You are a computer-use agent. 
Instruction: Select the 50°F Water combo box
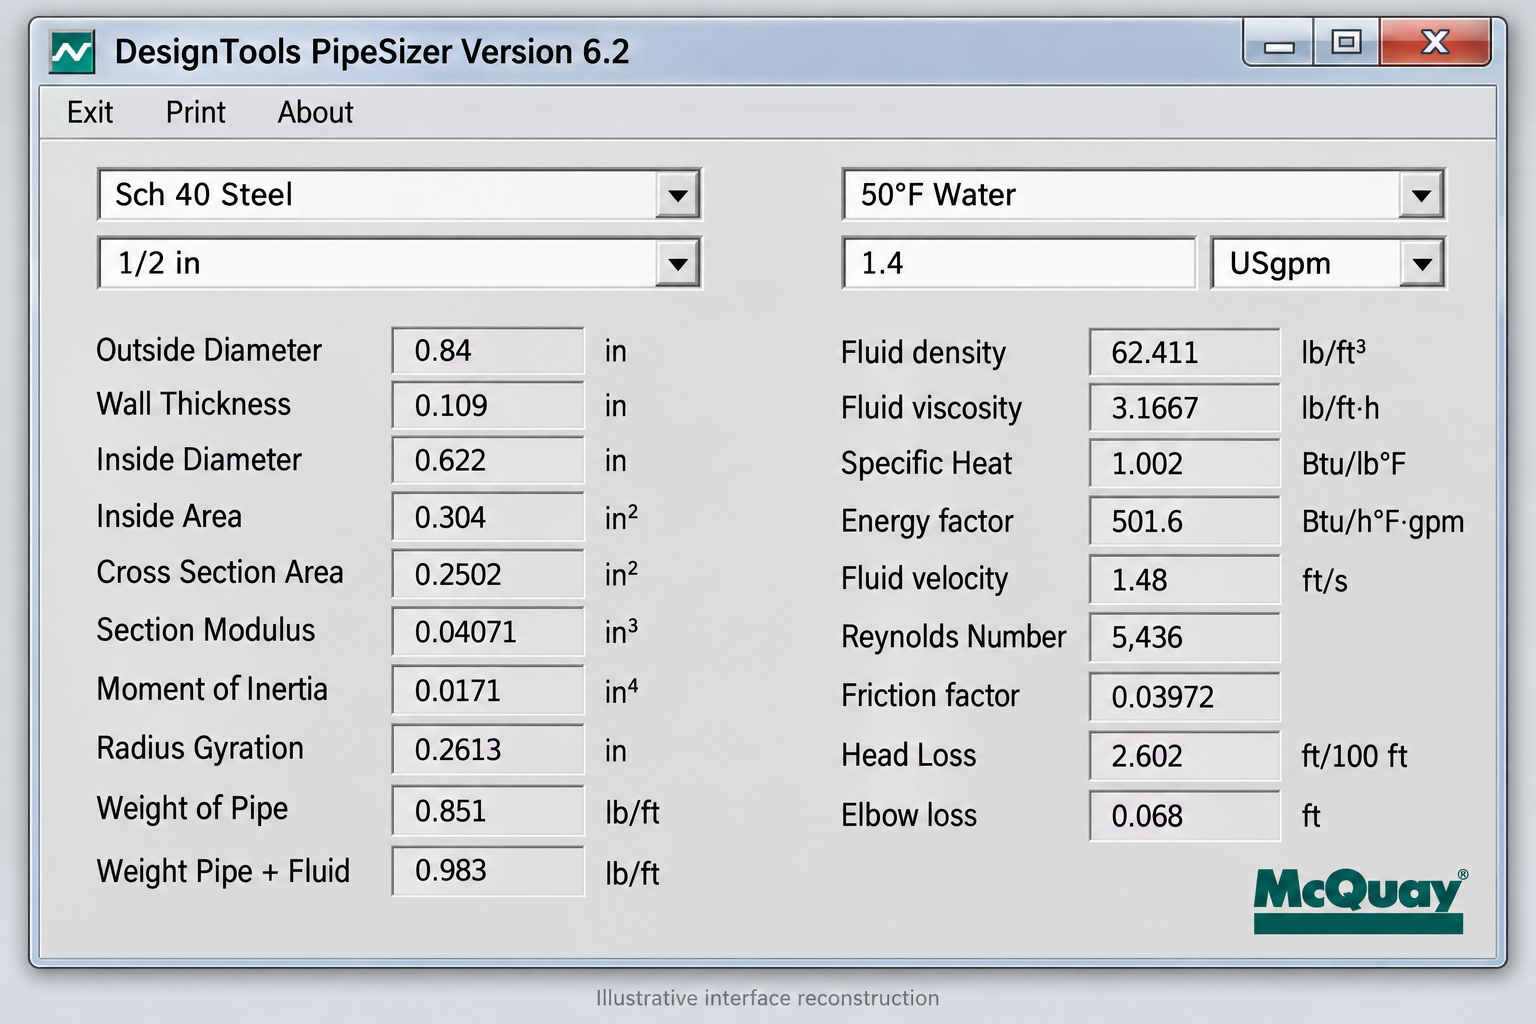pos(1143,195)
